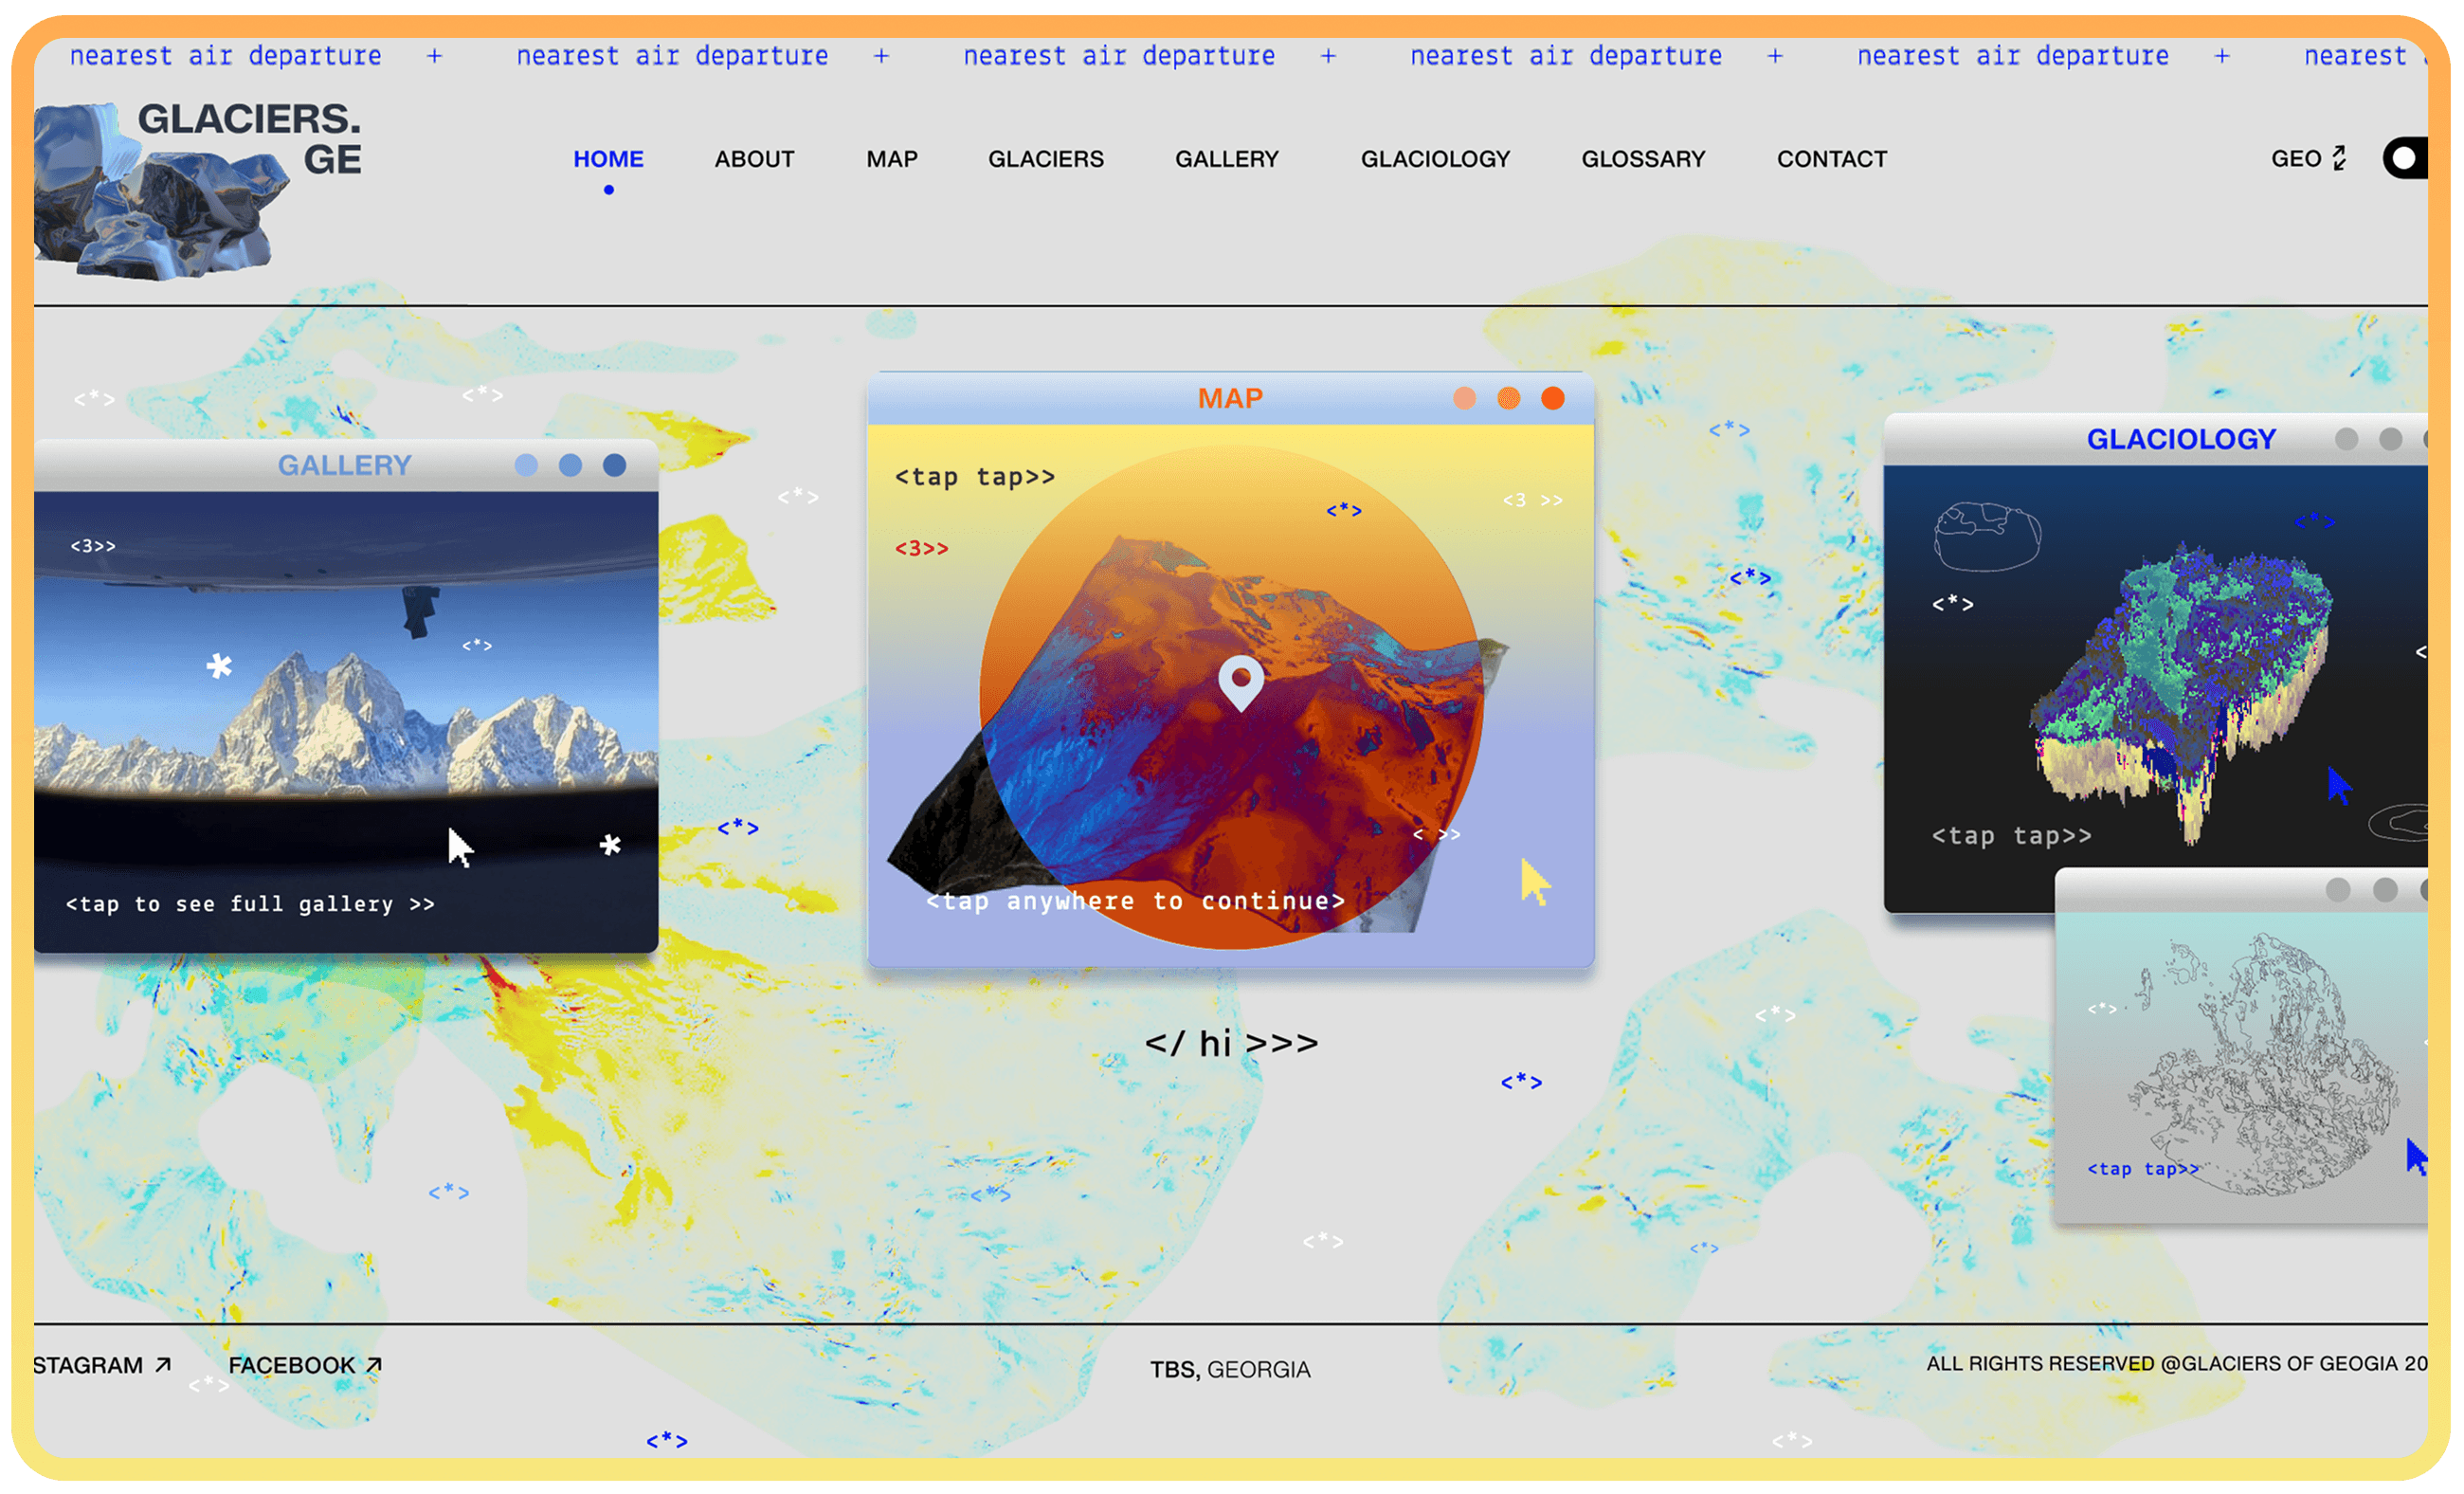2464x1494 pixels.
Task: Go to the GLOSSARY page
Action: [x=1642, y=159]
